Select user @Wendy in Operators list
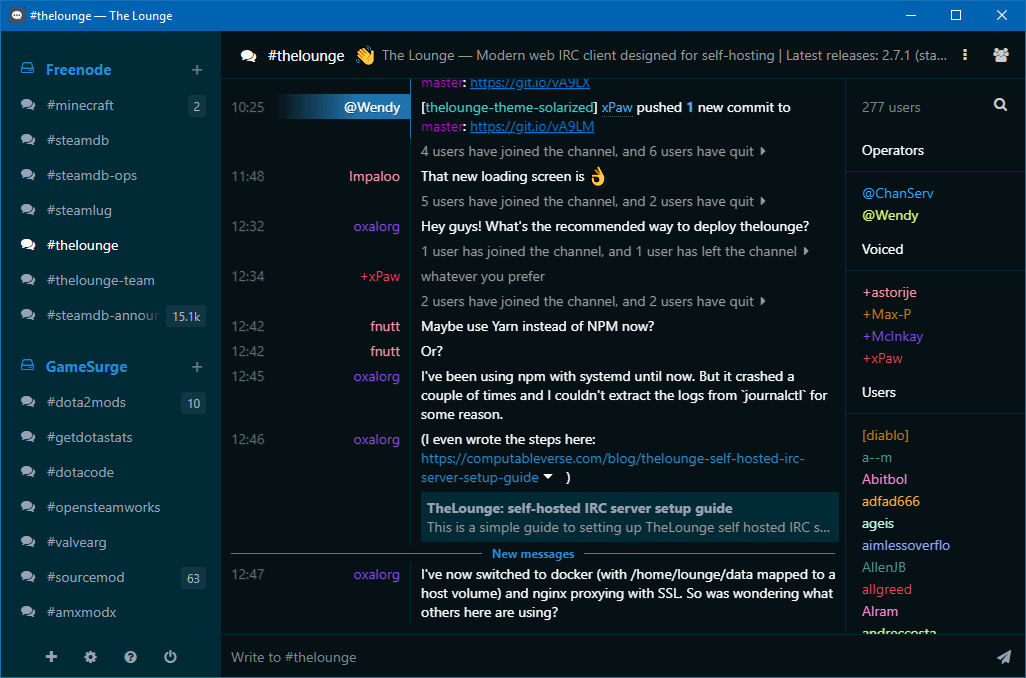This screenshot has height=678, width=1026. click(890, 215)
